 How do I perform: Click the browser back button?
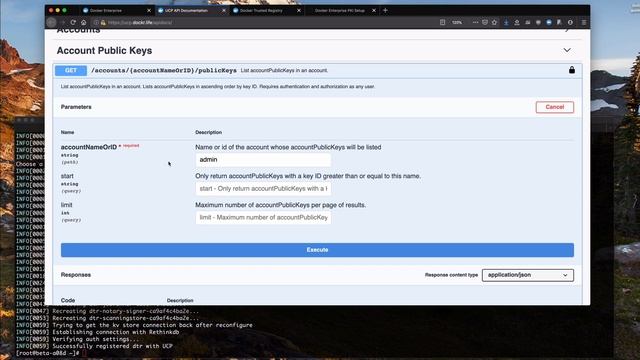click(51, 22)
